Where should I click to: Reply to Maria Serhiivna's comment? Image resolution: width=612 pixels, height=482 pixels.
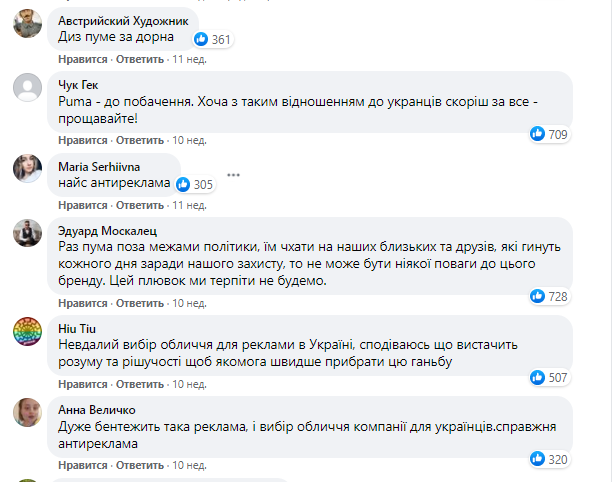[x=140, y=204]
